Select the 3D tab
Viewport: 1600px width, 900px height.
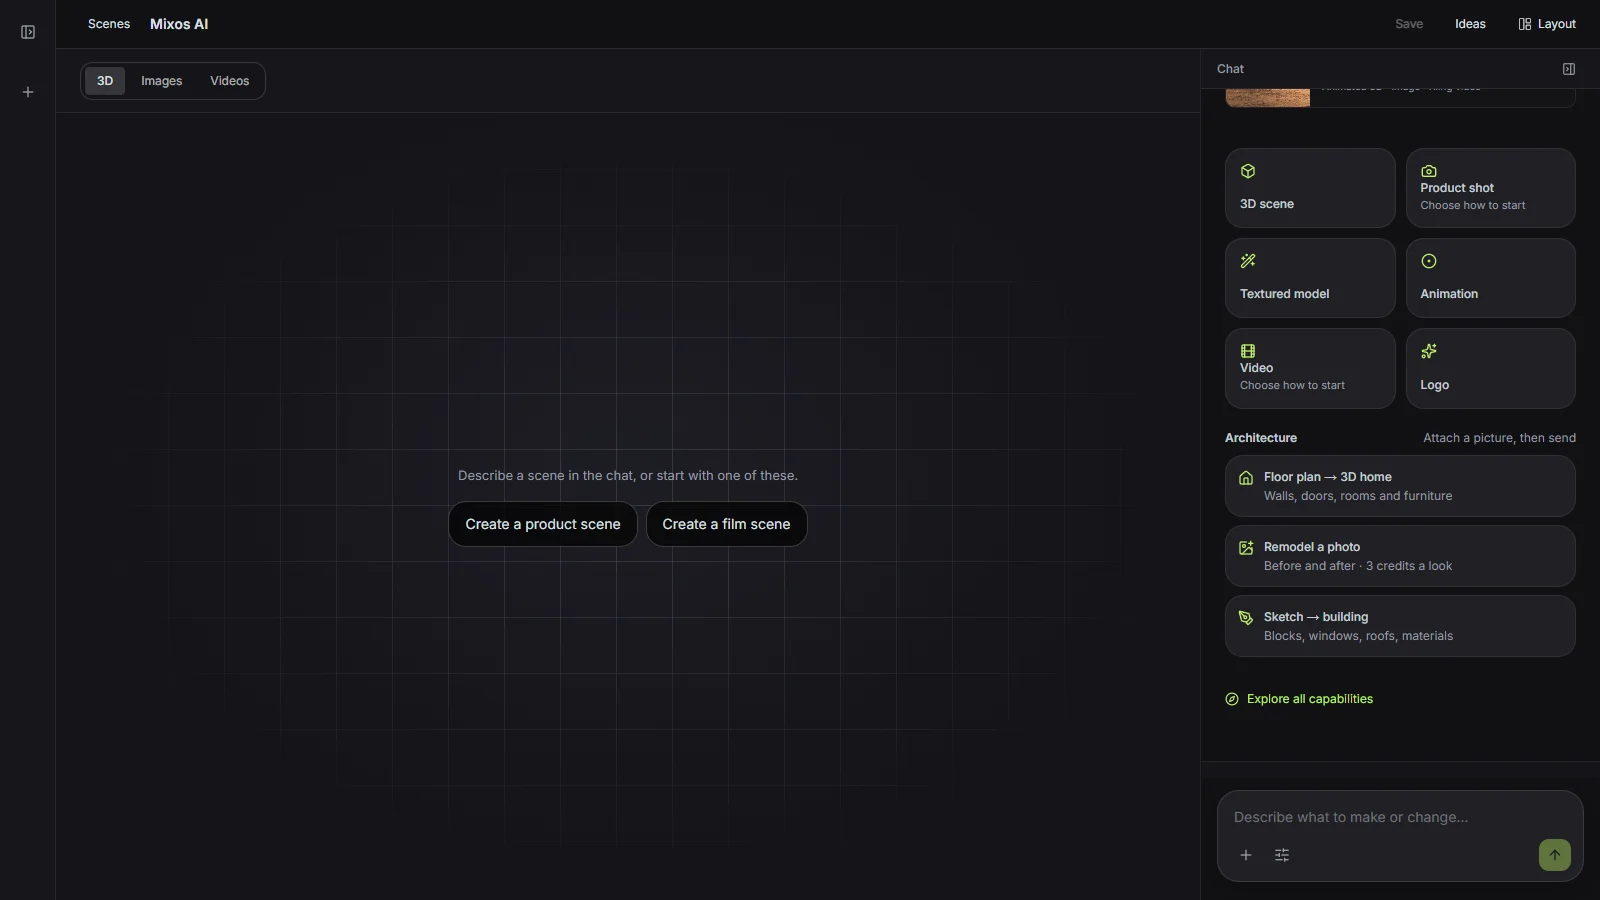coord(105,81)
